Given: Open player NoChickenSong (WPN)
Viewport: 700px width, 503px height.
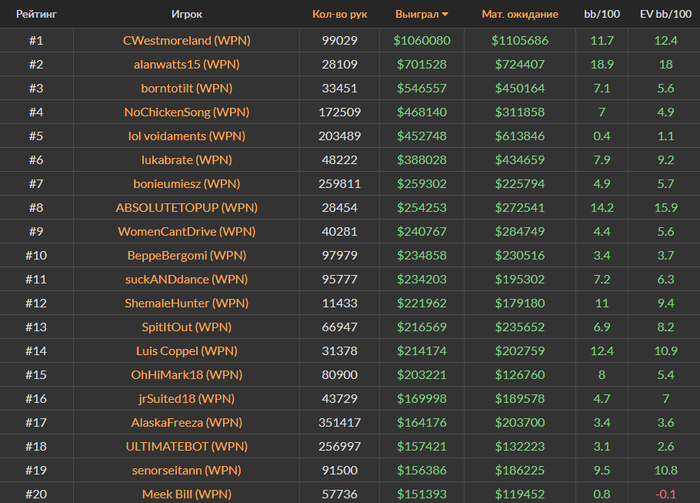Looking at the screenshot, I should [187, 112].
